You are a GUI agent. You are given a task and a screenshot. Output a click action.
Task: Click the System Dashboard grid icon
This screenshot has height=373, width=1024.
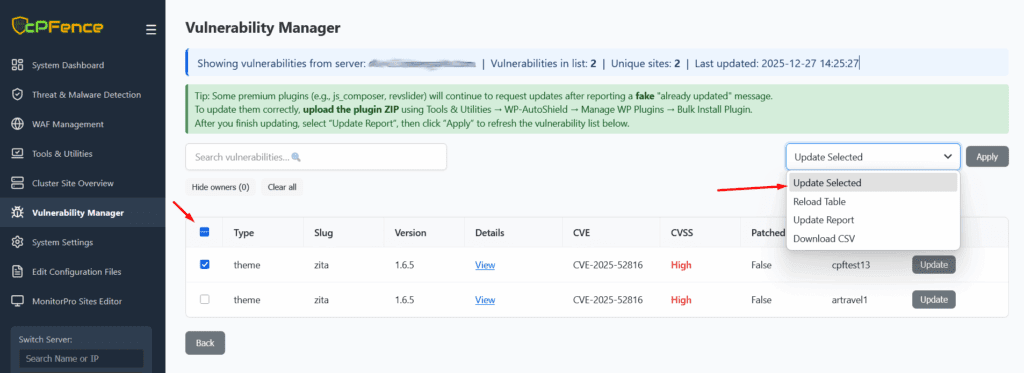(x=18, y=65)
